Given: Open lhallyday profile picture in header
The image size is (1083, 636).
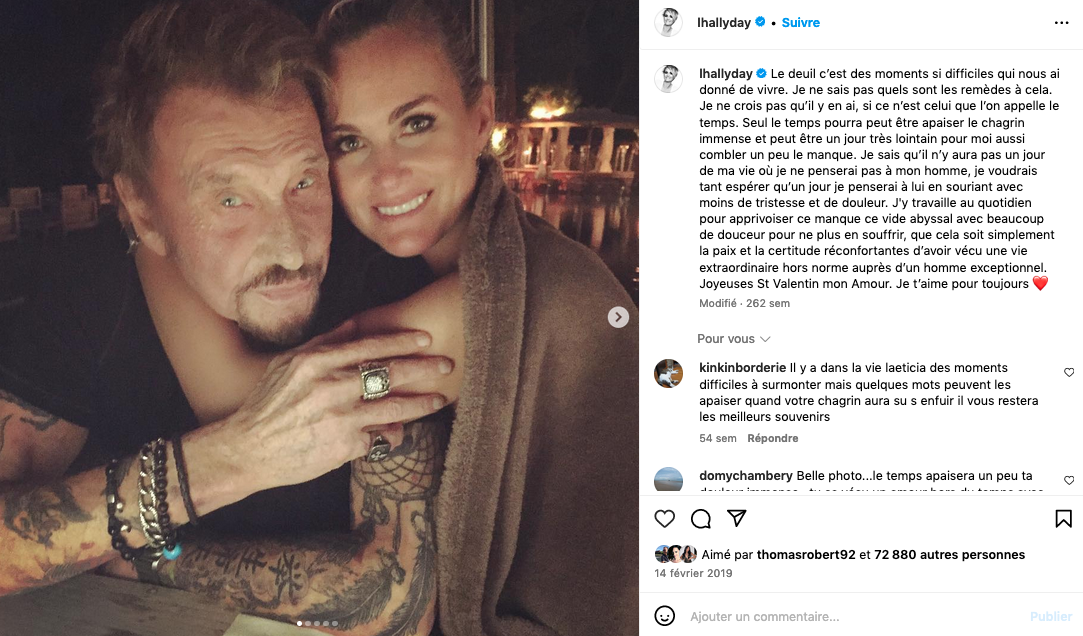Looking at the screenshot, I should point(668,22).
